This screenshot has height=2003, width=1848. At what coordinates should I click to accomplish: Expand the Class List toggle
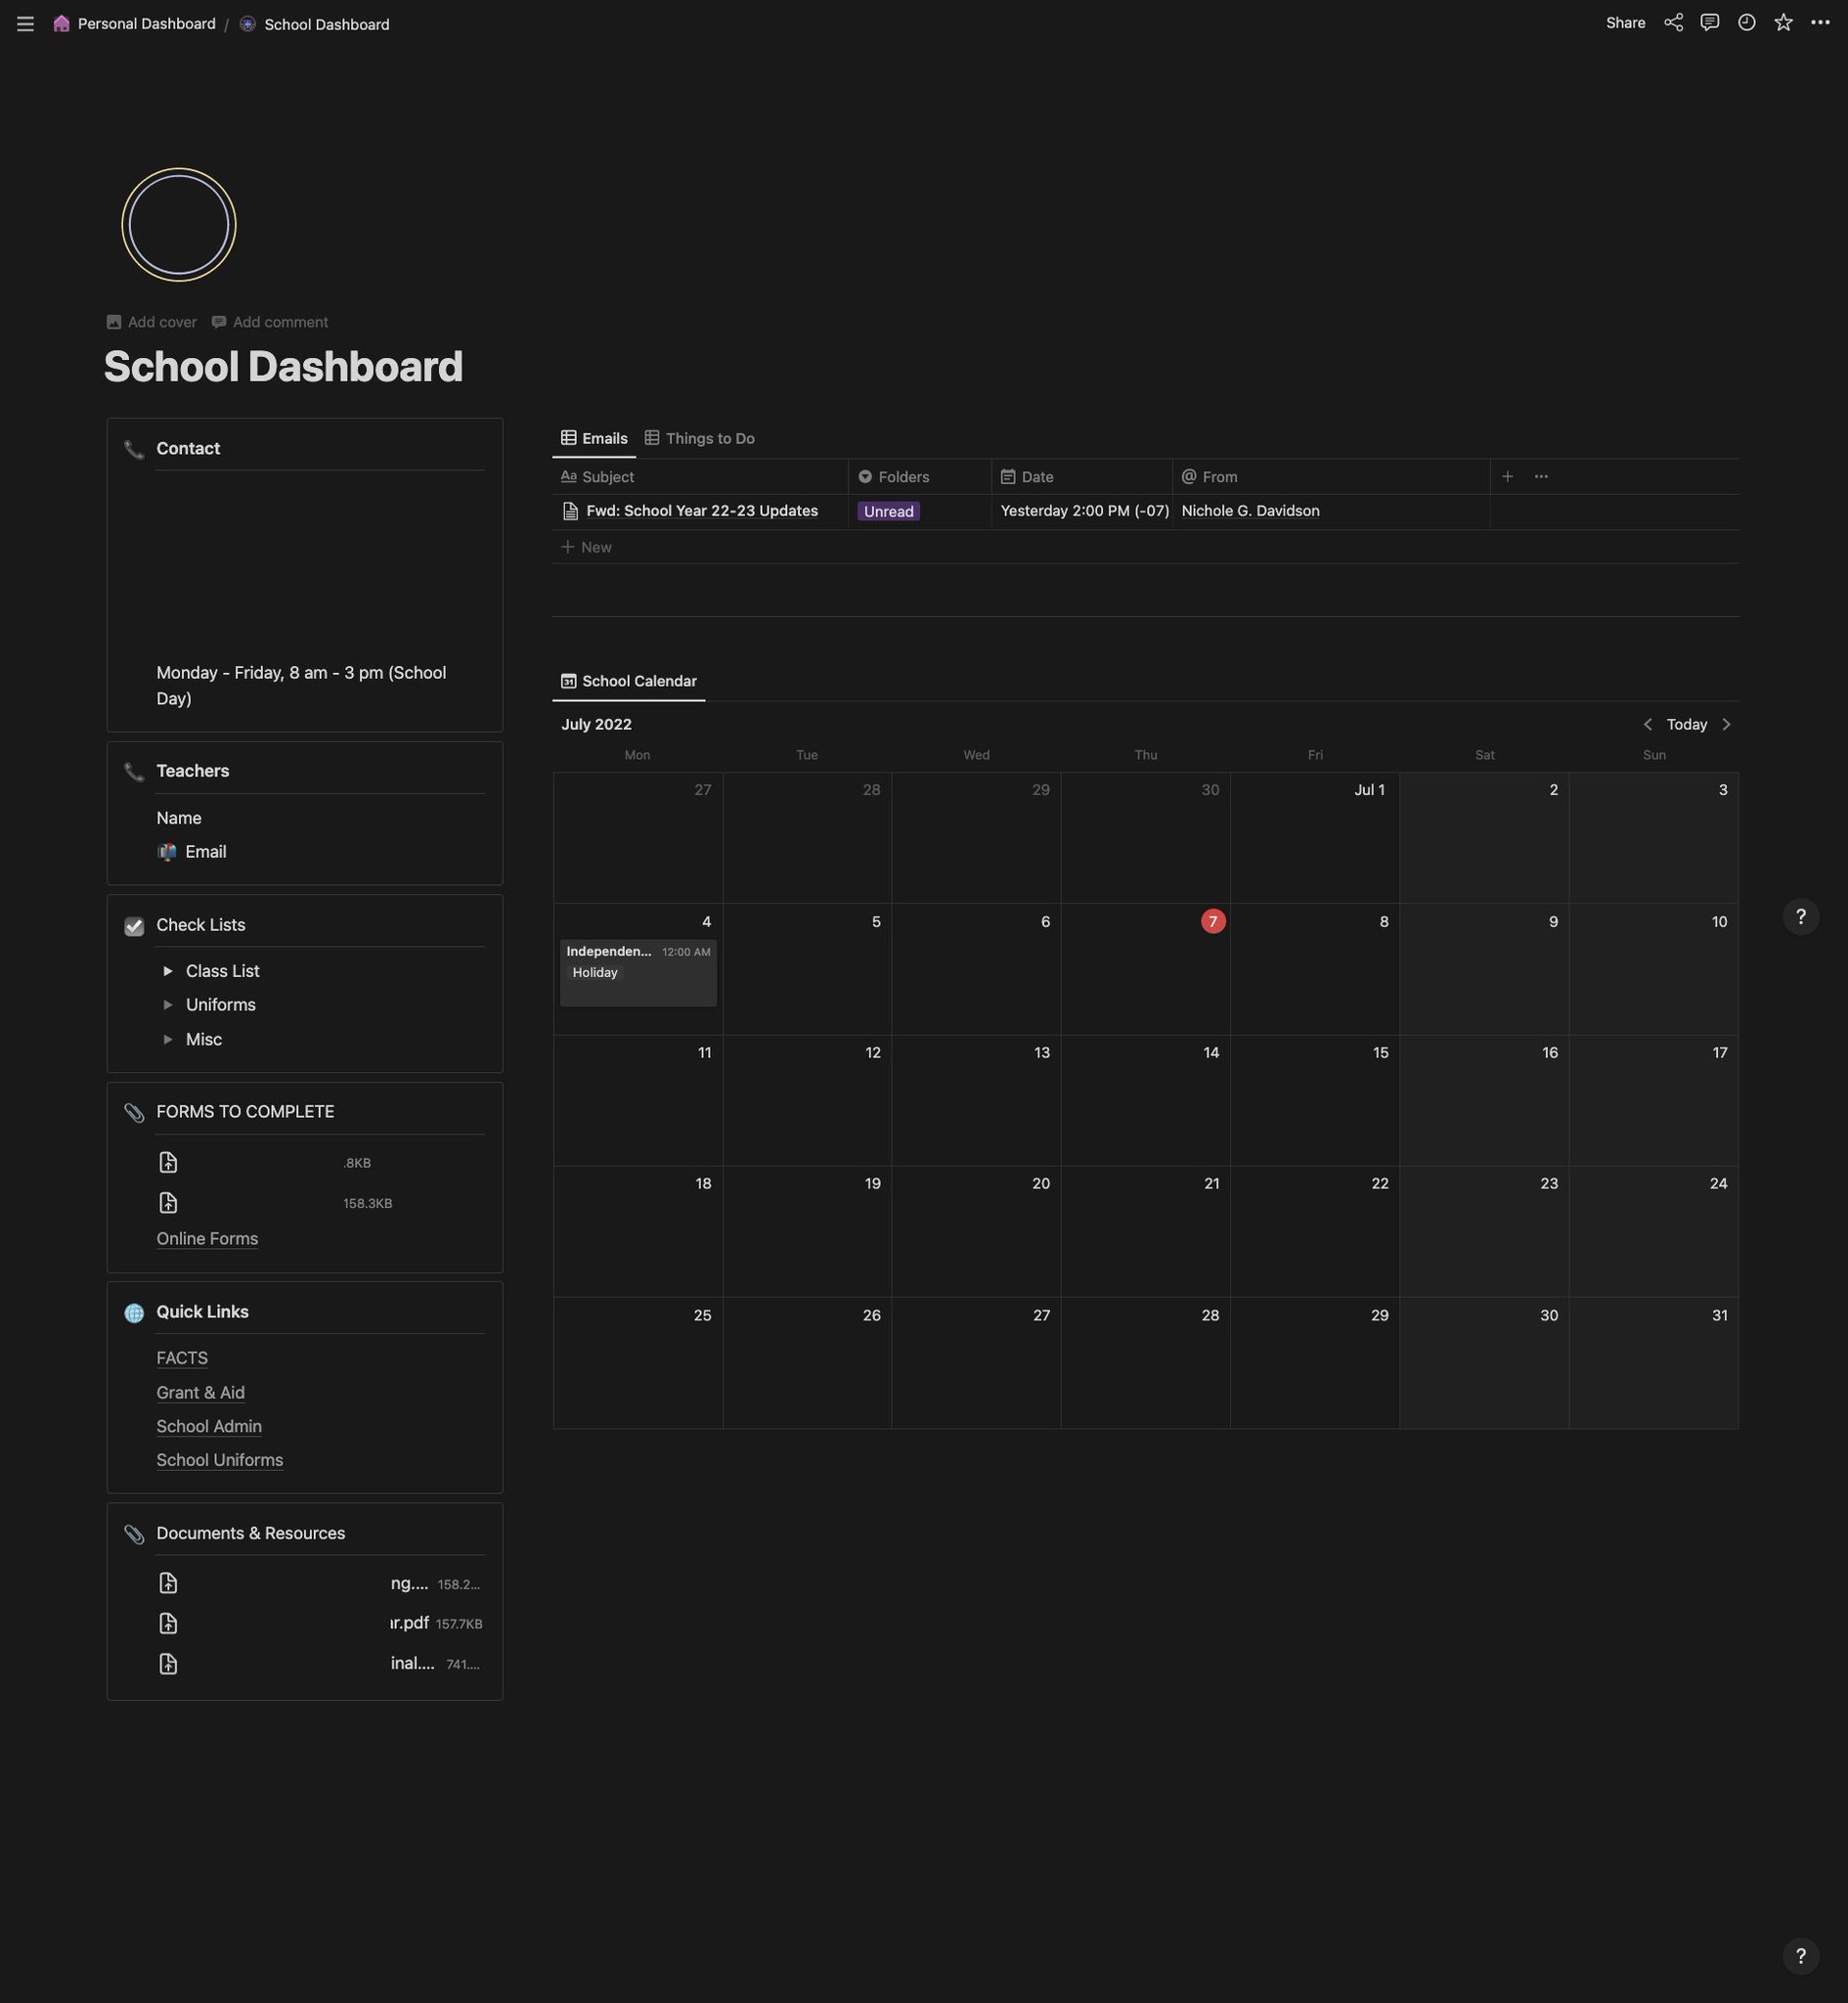point(168,971)
